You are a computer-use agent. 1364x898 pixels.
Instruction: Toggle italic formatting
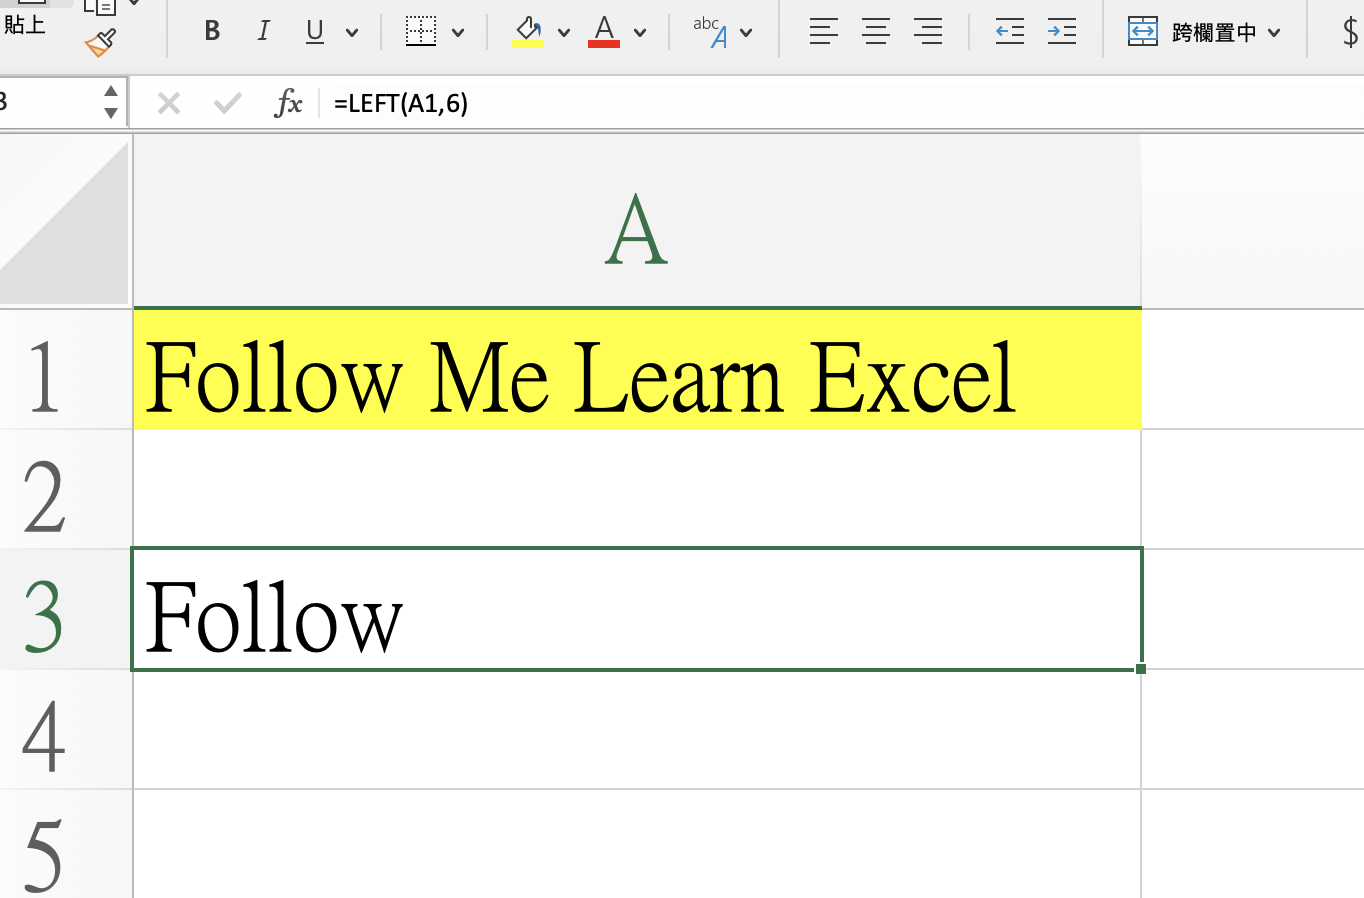pos(263,31)
